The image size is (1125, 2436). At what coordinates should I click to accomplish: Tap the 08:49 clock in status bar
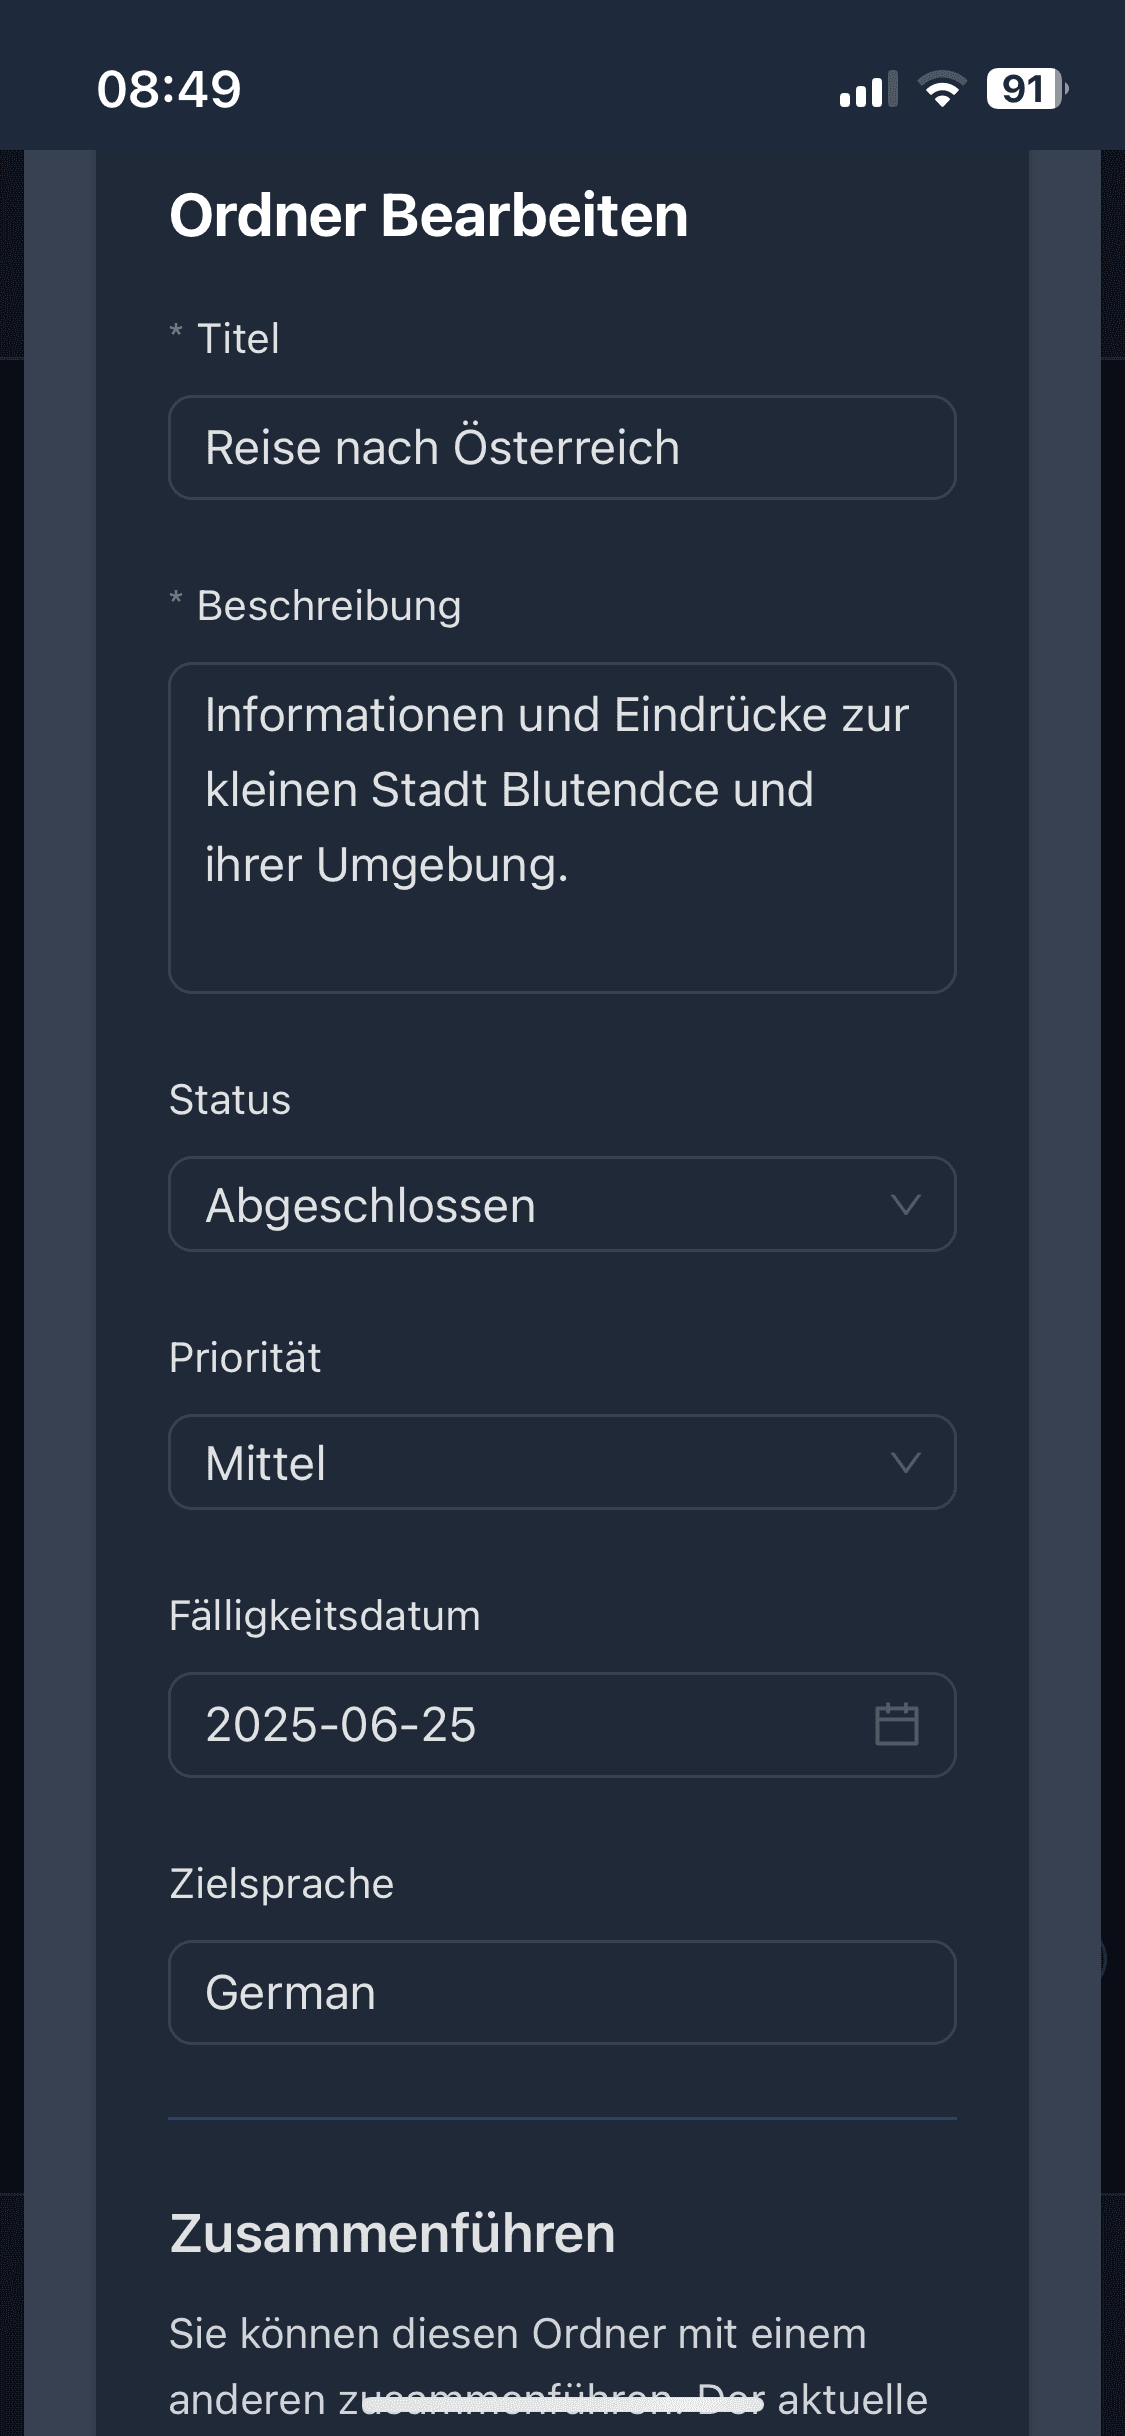coord(169,89)
